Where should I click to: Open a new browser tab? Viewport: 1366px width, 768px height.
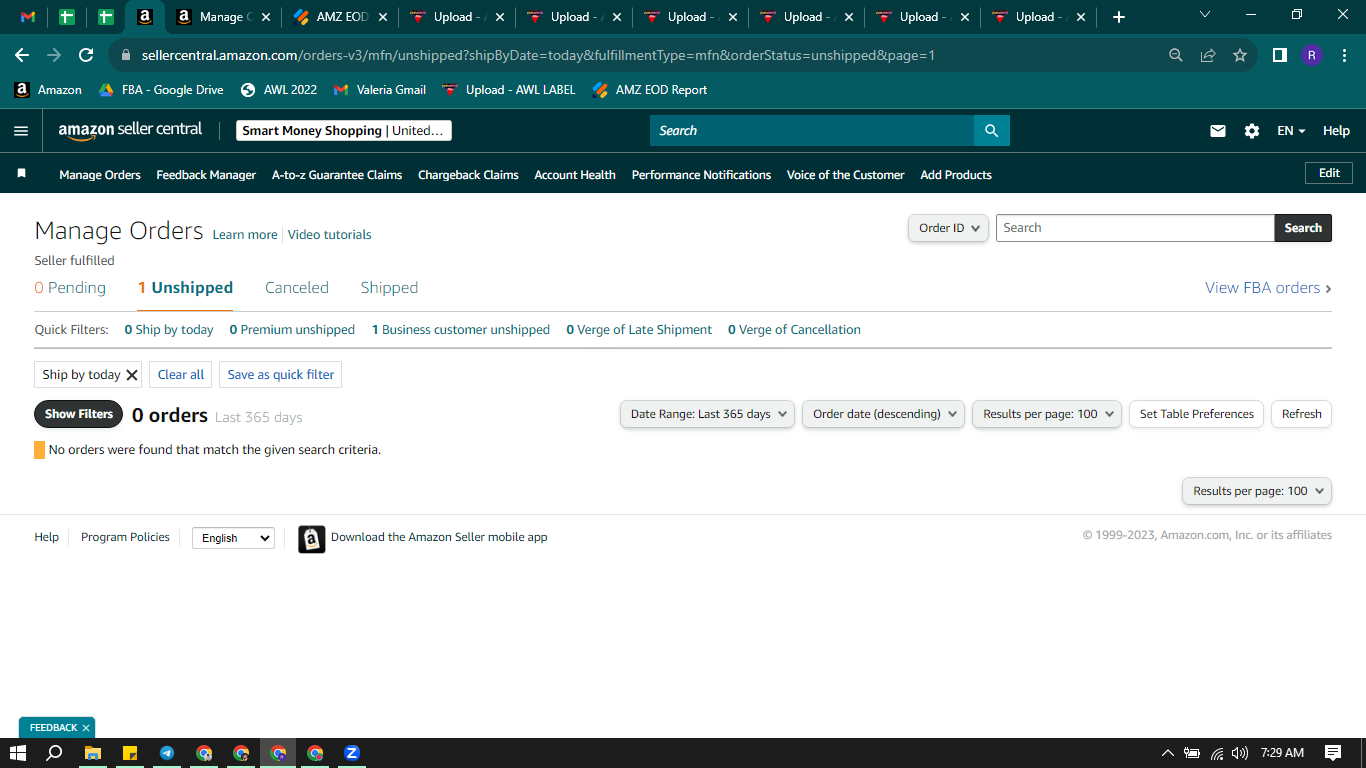[x=1119, y=17]
